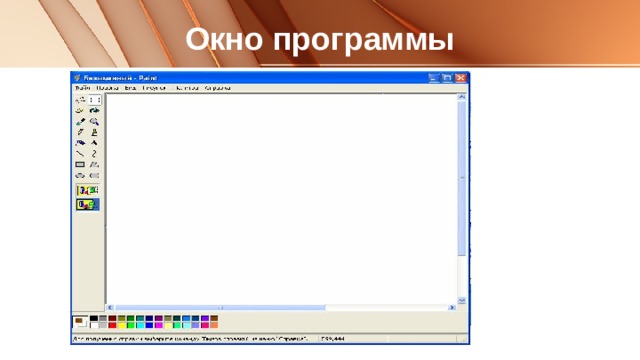Pick the light gray palette color
The height and width of the screenshot is (360, 640).
[103, 325]
